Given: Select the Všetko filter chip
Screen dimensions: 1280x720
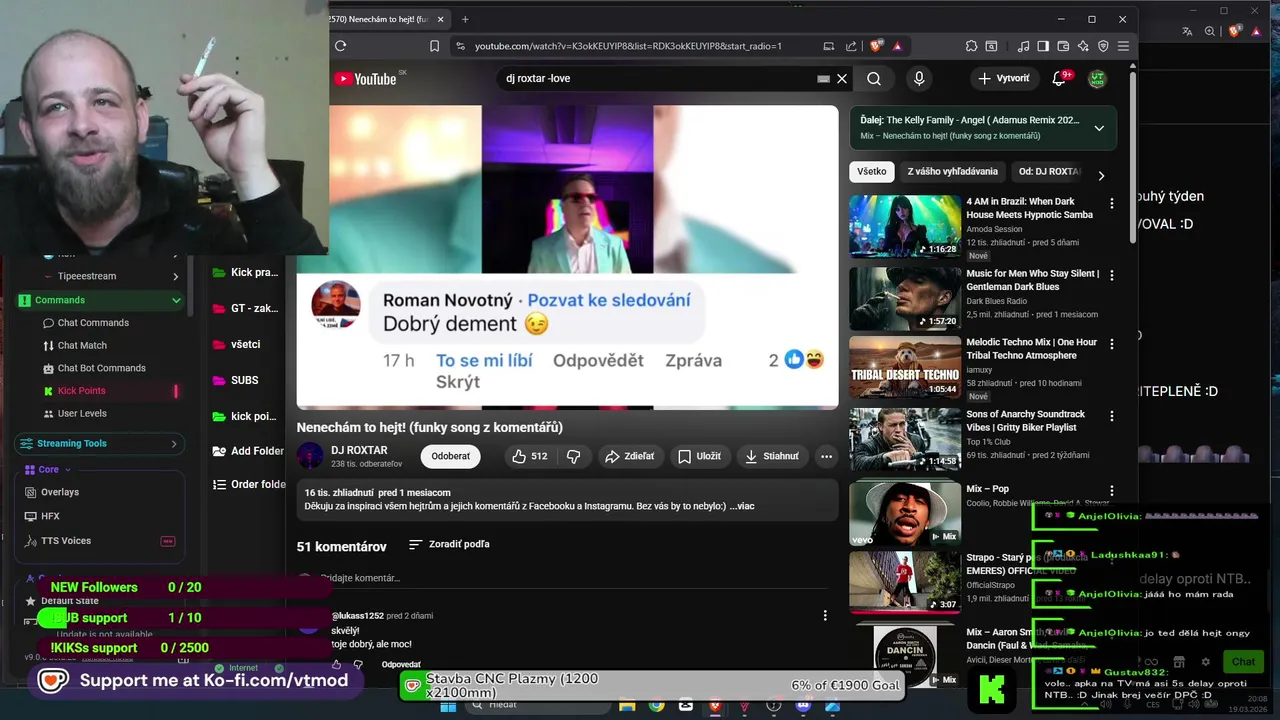Looking at the screenshot, I should pos(871,172).
